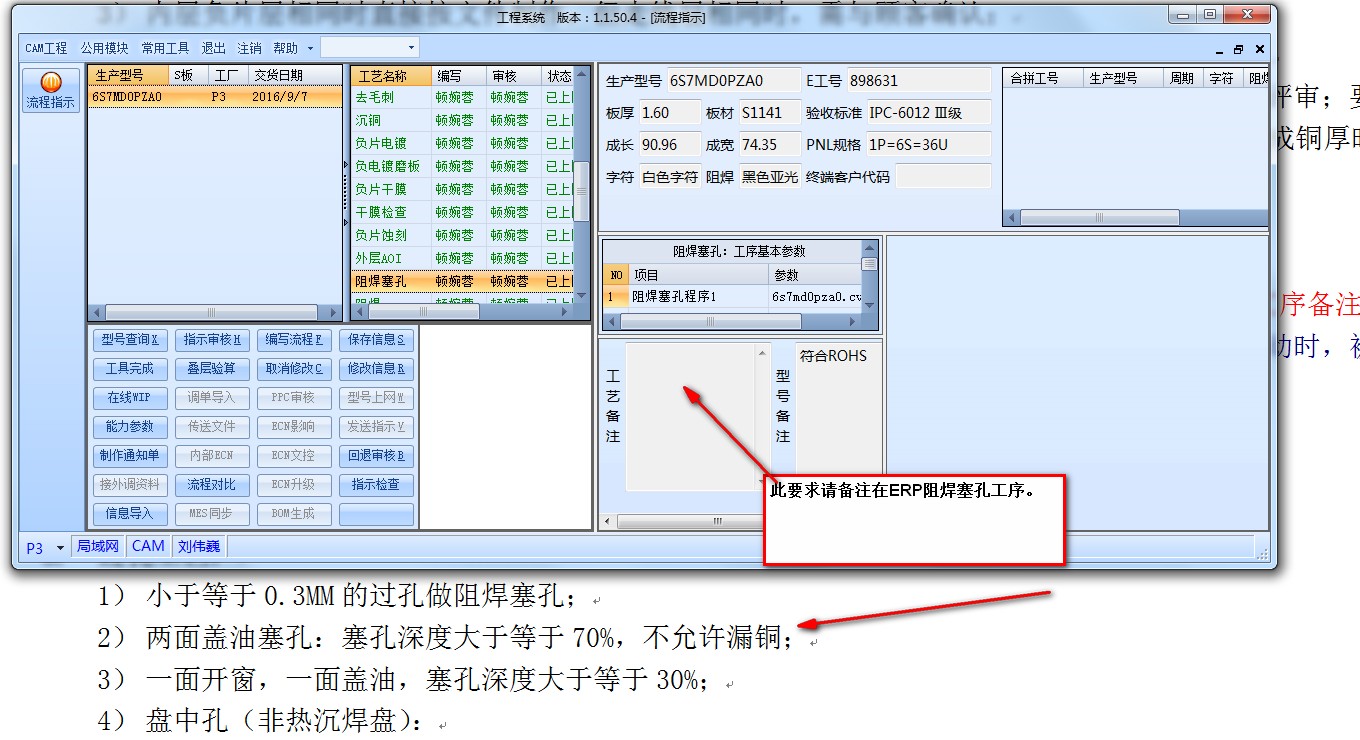Click the E工号 field 898631
This screenshot has height=740, width=1360.
pos(919,81)
